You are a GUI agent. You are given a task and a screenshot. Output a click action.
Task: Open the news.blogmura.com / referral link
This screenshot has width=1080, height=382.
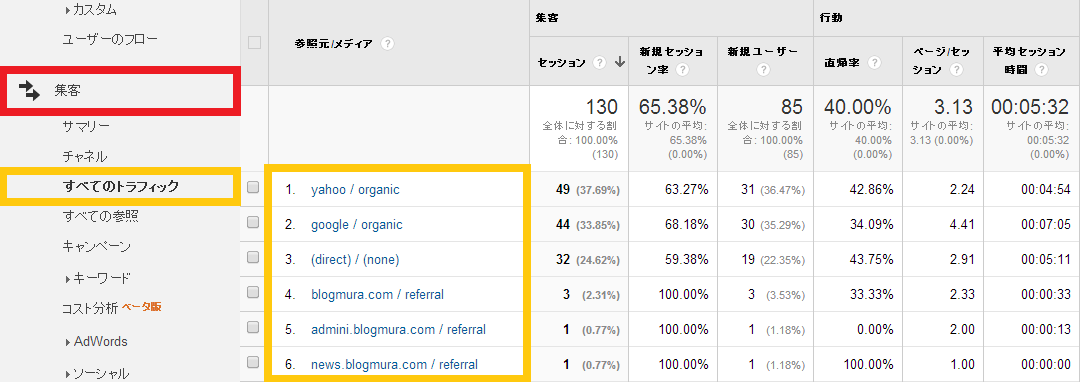(x=394, y=364)
